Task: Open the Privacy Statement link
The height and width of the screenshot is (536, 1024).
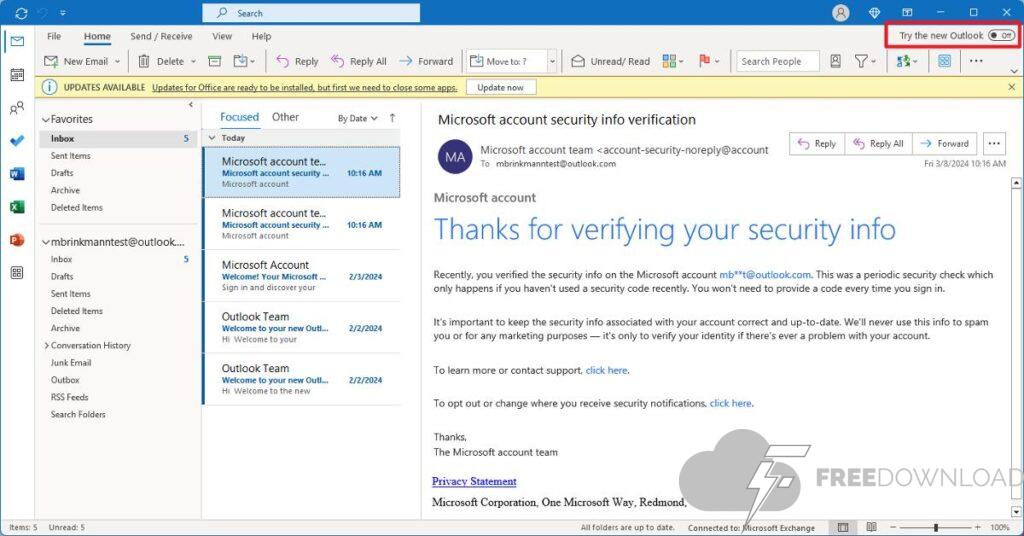Action: (x=474, y=481)
